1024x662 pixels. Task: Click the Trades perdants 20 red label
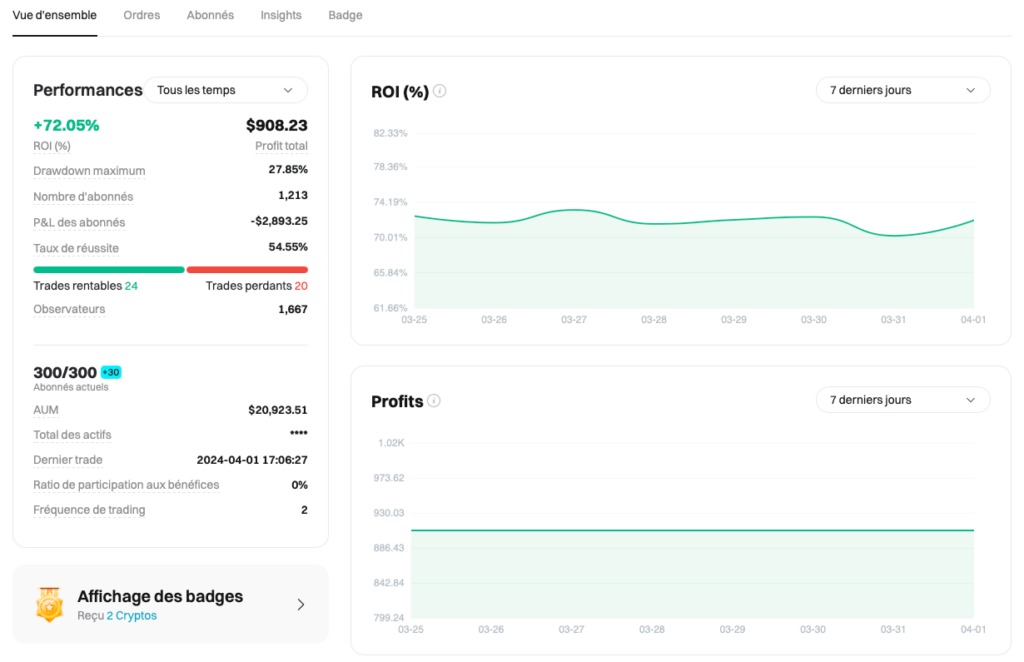(x=255, y=285)
